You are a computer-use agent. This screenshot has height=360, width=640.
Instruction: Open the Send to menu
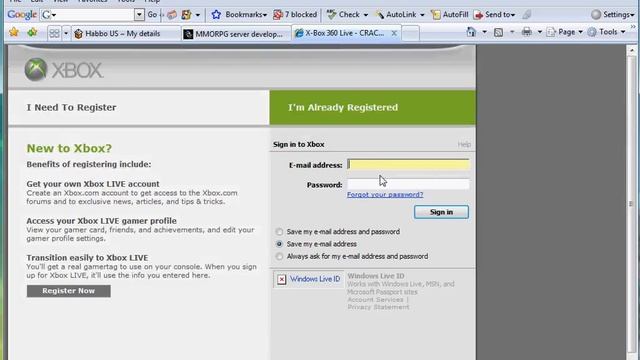click(x=494, y=15)
